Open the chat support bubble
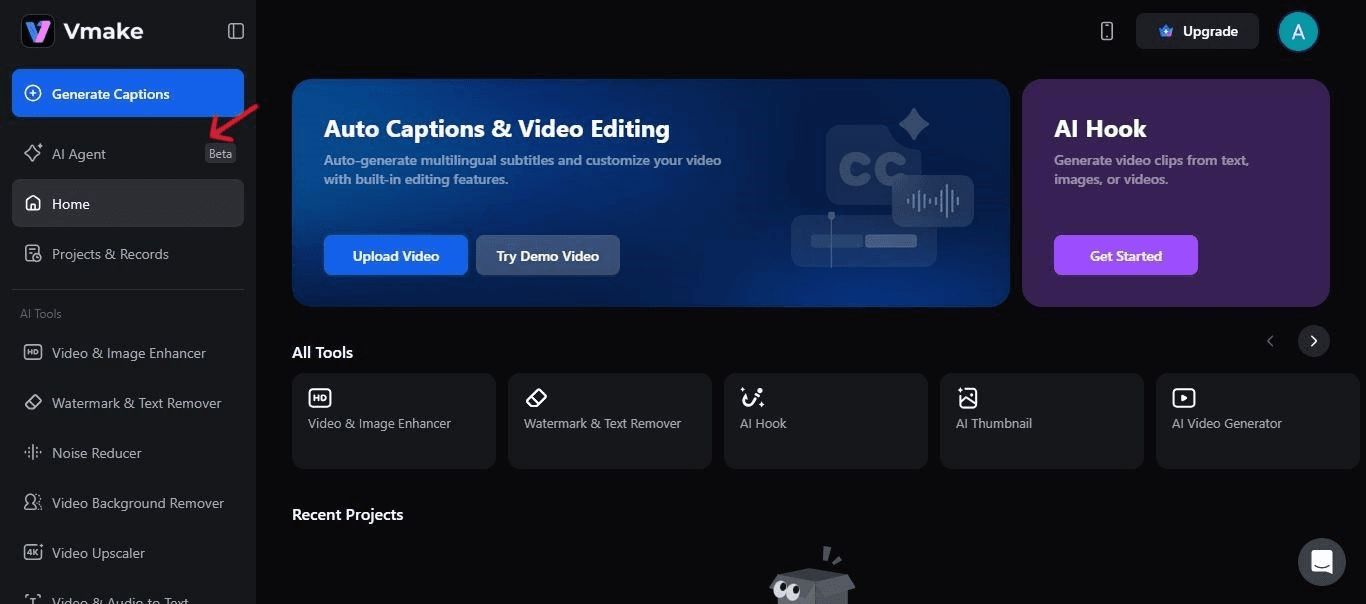Viewport: 1366px width, 604px height. 1321,562
